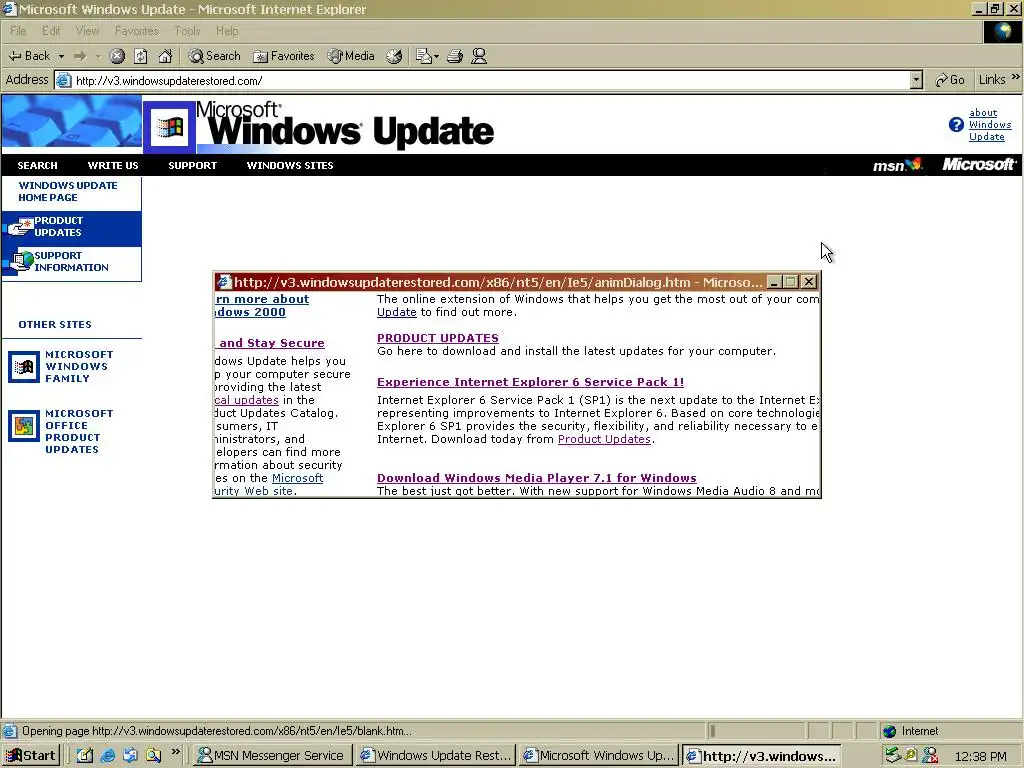
Task: Expand the Links toolbar chevron
Action: [x=1016, y=77]
